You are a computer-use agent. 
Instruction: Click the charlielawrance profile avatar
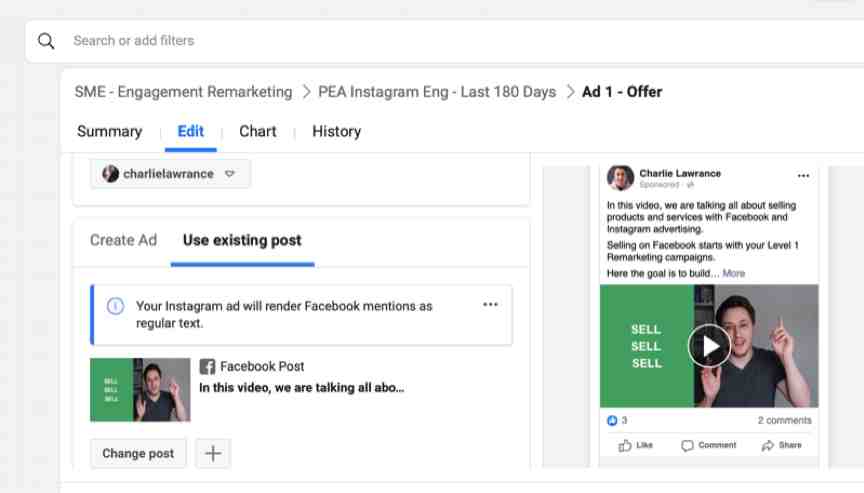(x=111, y=174)
